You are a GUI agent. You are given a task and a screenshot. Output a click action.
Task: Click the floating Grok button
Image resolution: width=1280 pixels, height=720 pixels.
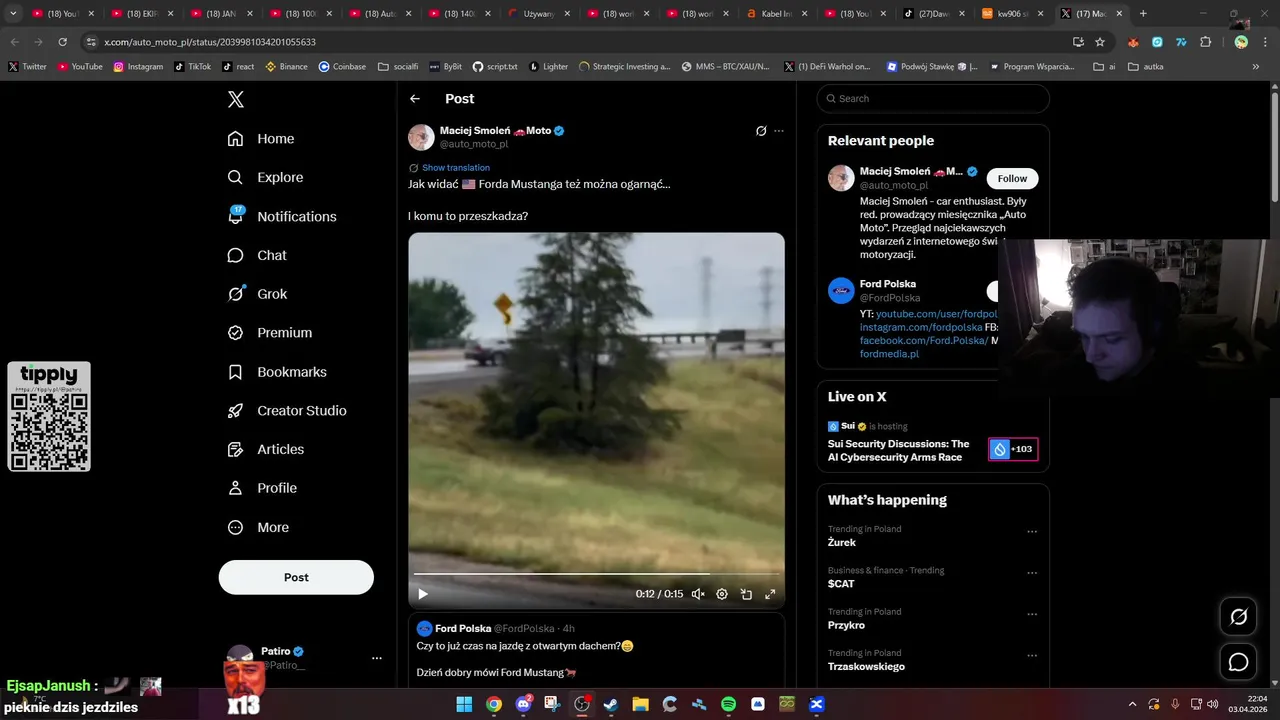(1238, 617)
